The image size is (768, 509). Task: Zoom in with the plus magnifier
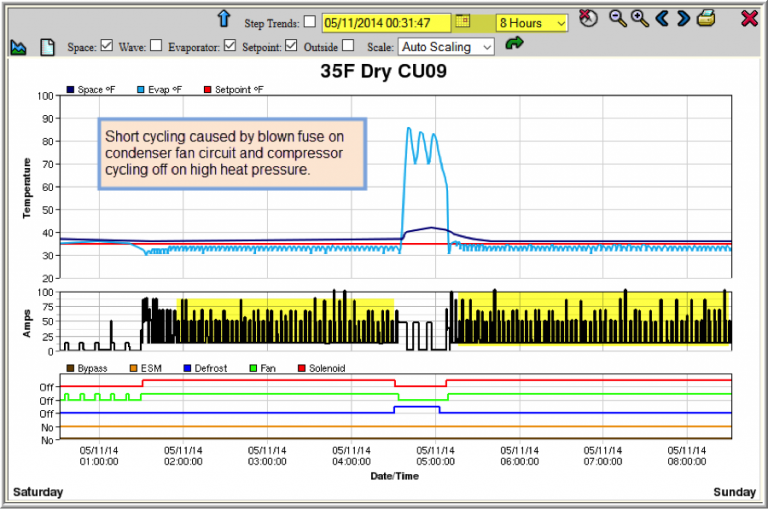coord(640,19)
